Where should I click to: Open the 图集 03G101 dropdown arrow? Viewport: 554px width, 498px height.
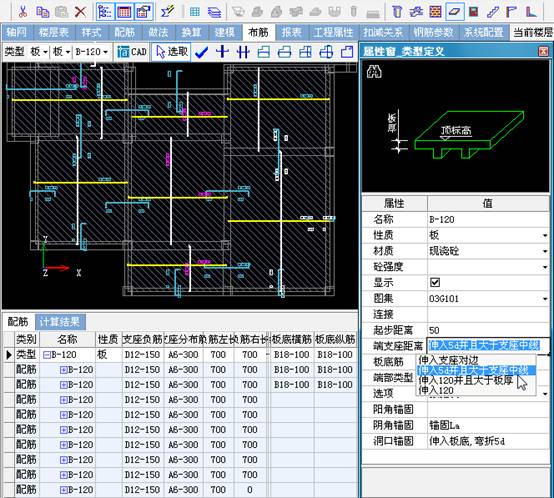click(x=545, y=299)
